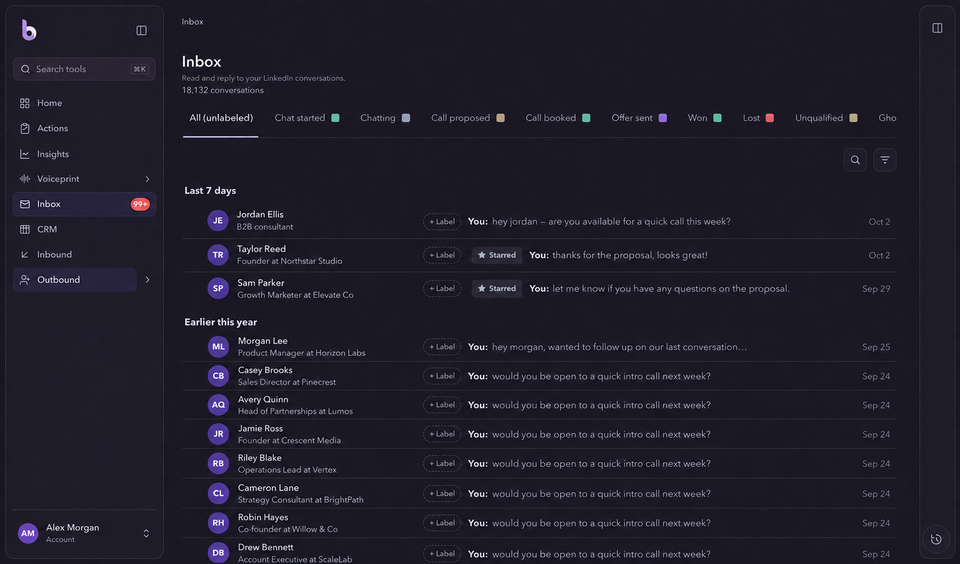Switch to the Chatting tab
The image size is (960, 564).
[385, 118]
